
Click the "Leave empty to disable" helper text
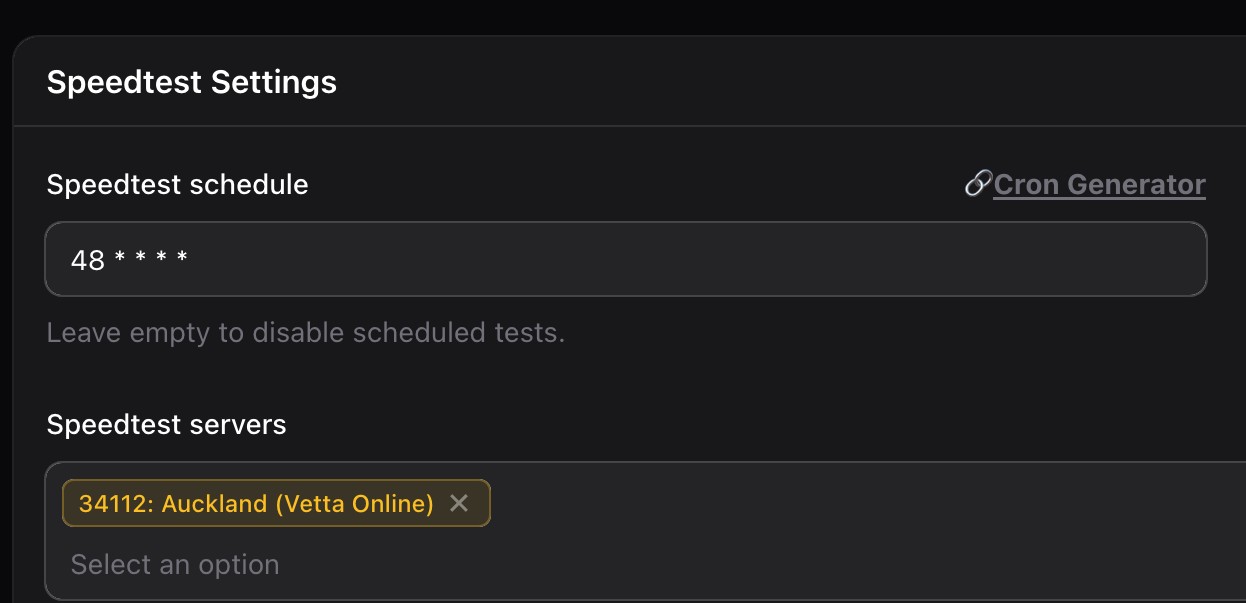pos(305,332)
